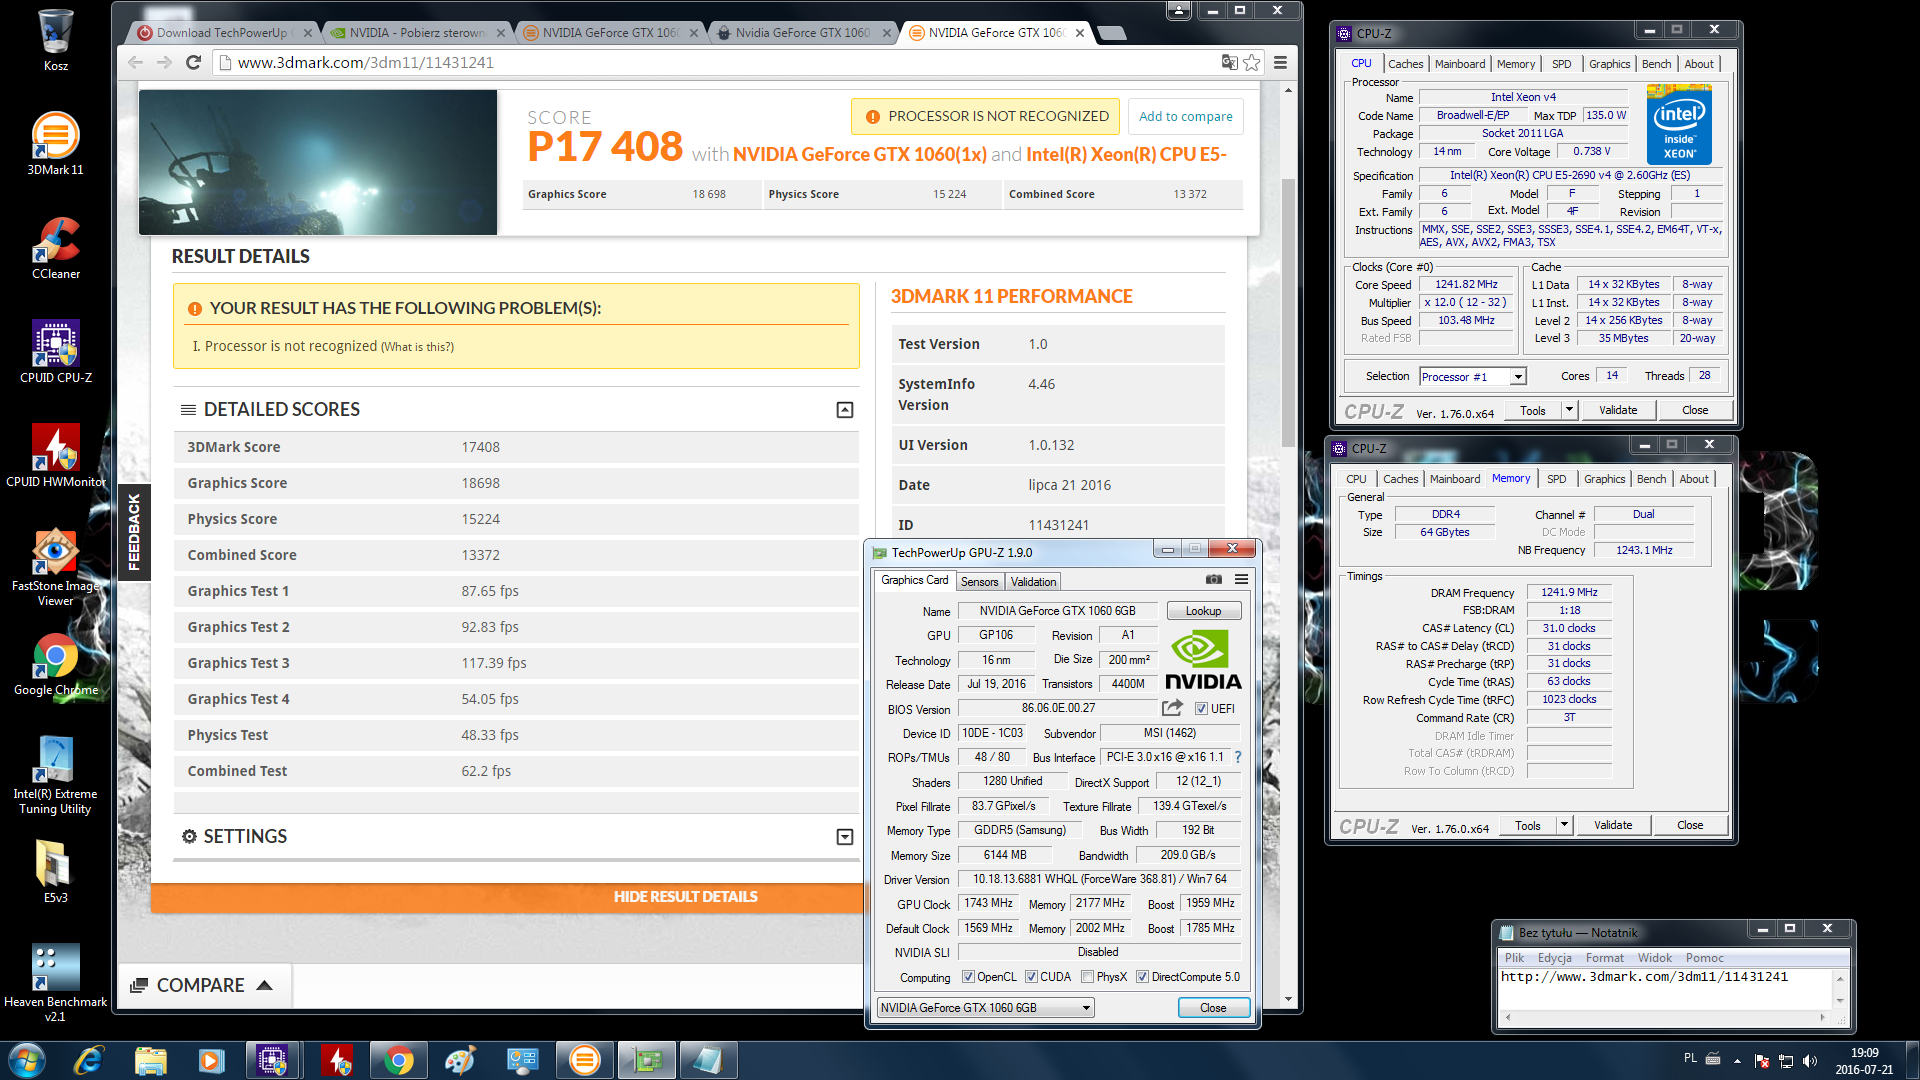This screenshot has width=1920, height=1080.
Task: Click the Close button in GPU-Z
Action: 1212,1008
